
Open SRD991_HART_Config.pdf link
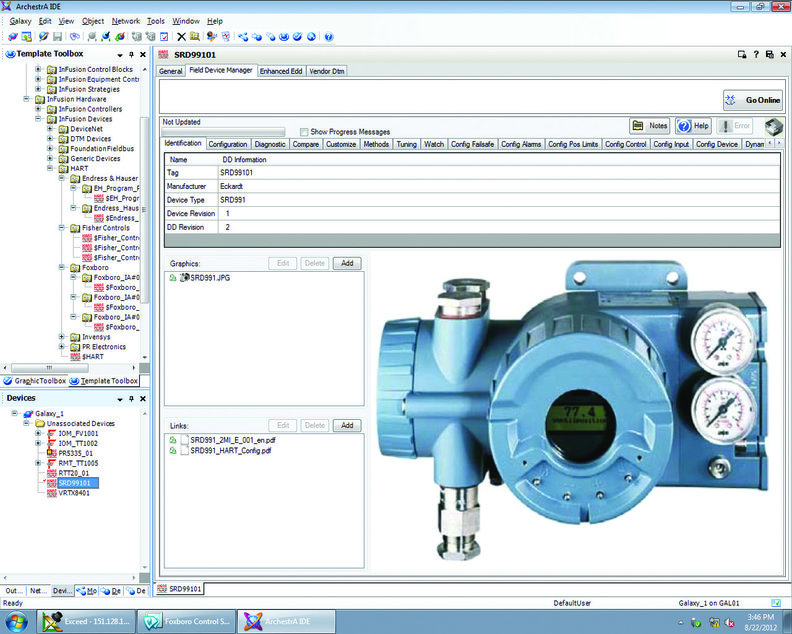click(230, 451)
